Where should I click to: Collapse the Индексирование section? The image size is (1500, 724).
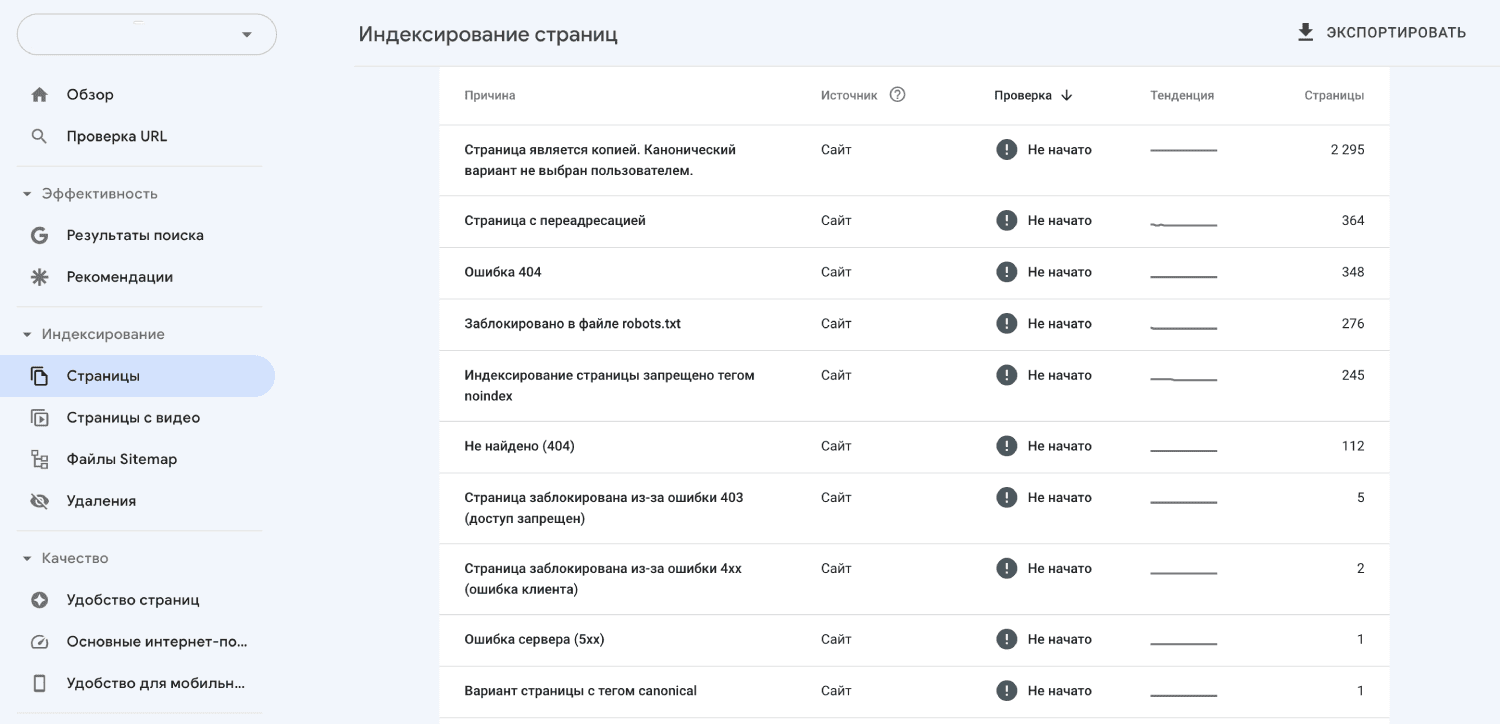pos(27,335)
